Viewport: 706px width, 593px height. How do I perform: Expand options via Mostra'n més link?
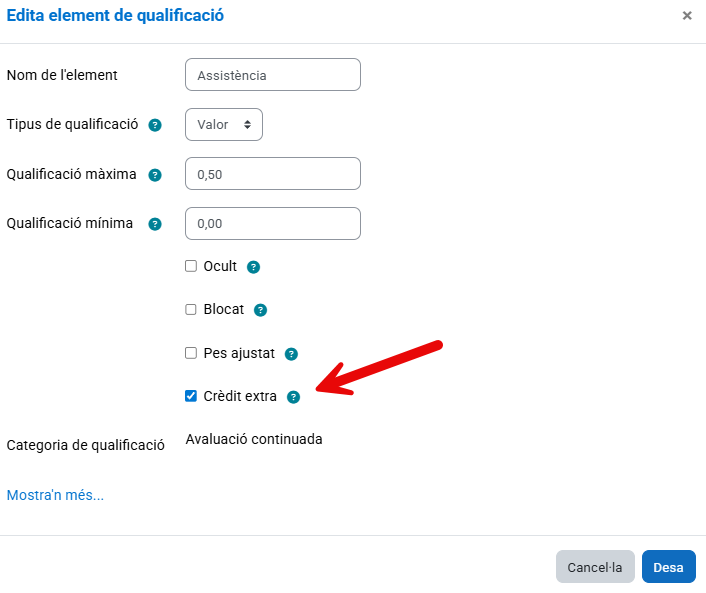click(56, 495)
